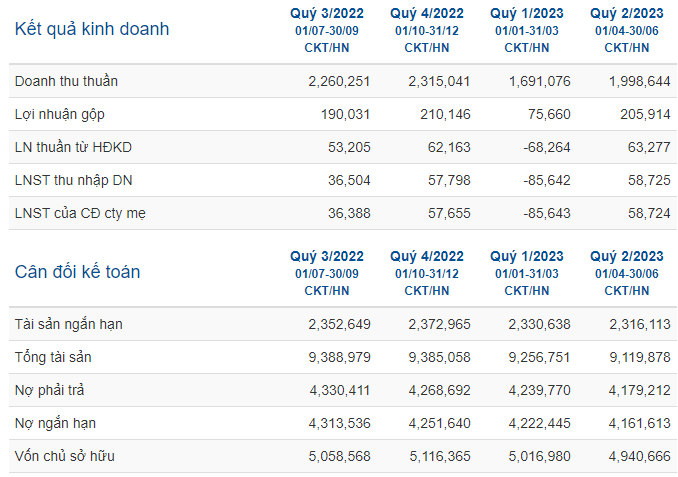This screenshot has height=477, width=678.
Task: Click the Doanh thu thuần row label
Action: (x=66, y=81)
